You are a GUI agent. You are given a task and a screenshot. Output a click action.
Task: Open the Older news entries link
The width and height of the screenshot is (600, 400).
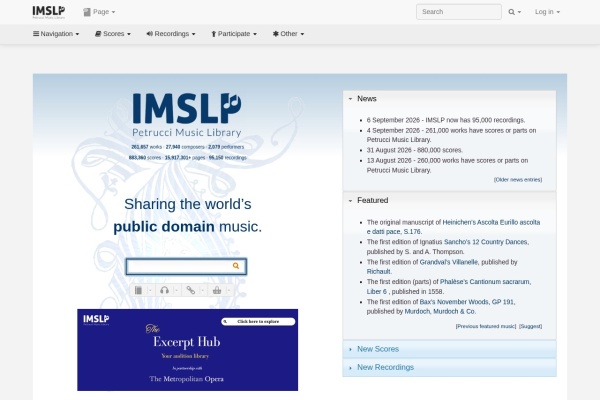(518, 180)
